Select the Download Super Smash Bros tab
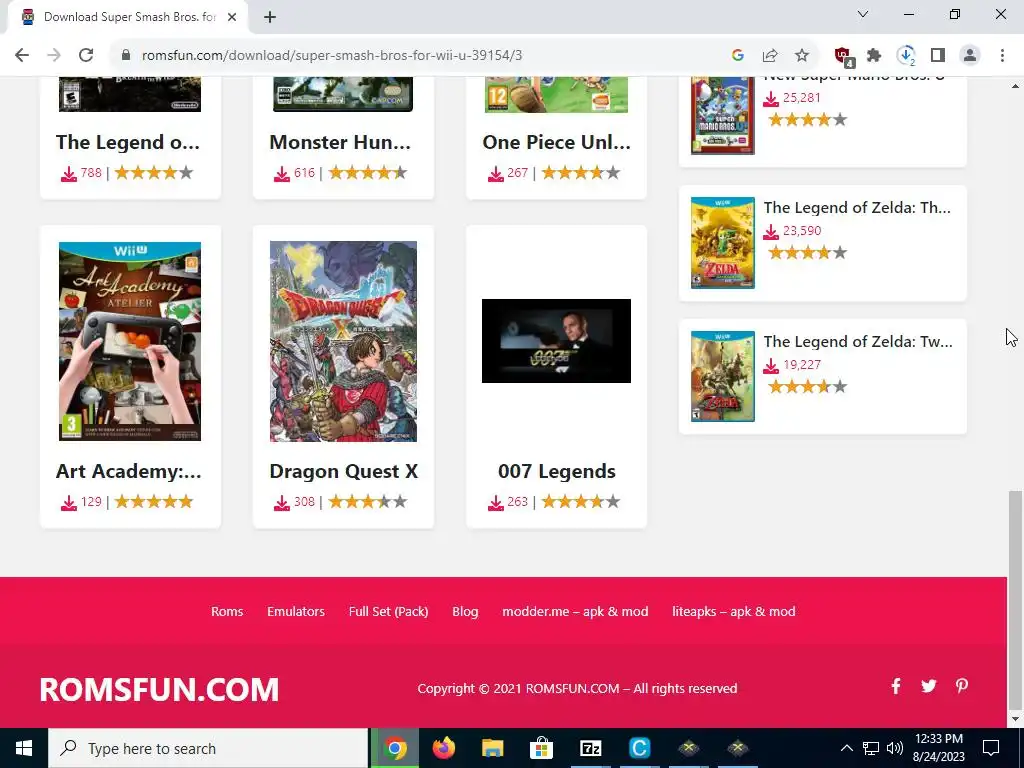The height and width of the screenshot is (768, 1024). pos(129,18)
